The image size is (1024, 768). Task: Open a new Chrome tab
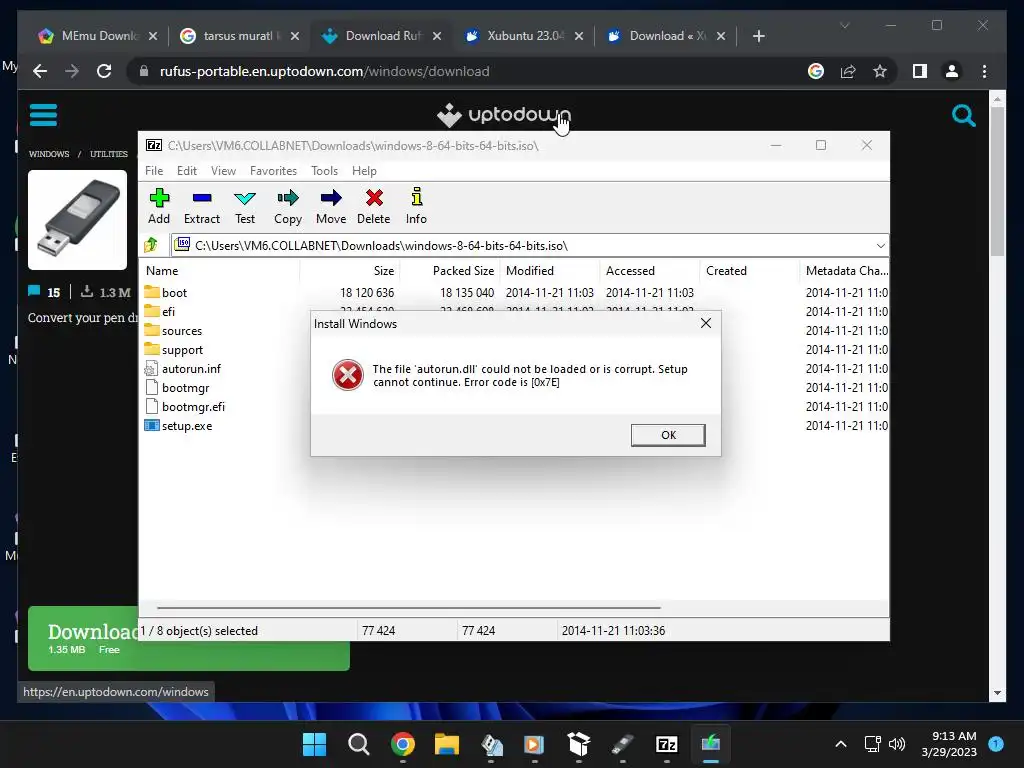click(x=758, y=36)
